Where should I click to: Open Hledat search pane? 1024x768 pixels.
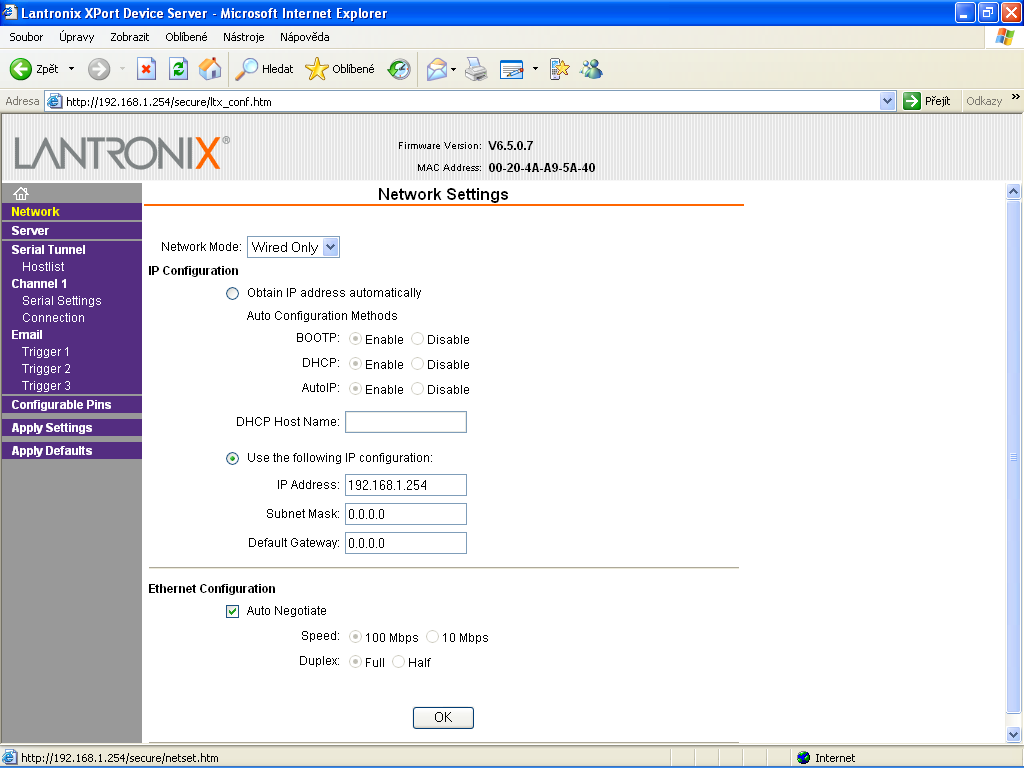click(x=264, y=69)
